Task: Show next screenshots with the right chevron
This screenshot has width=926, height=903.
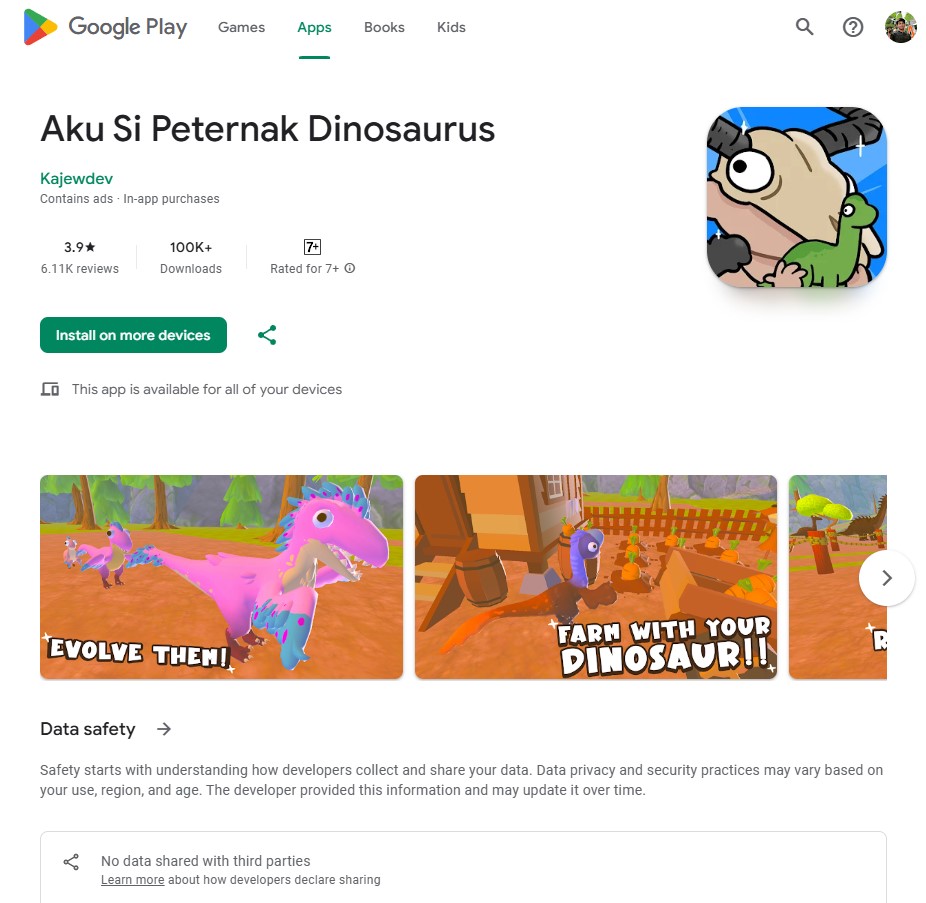Action: point(886,578)
